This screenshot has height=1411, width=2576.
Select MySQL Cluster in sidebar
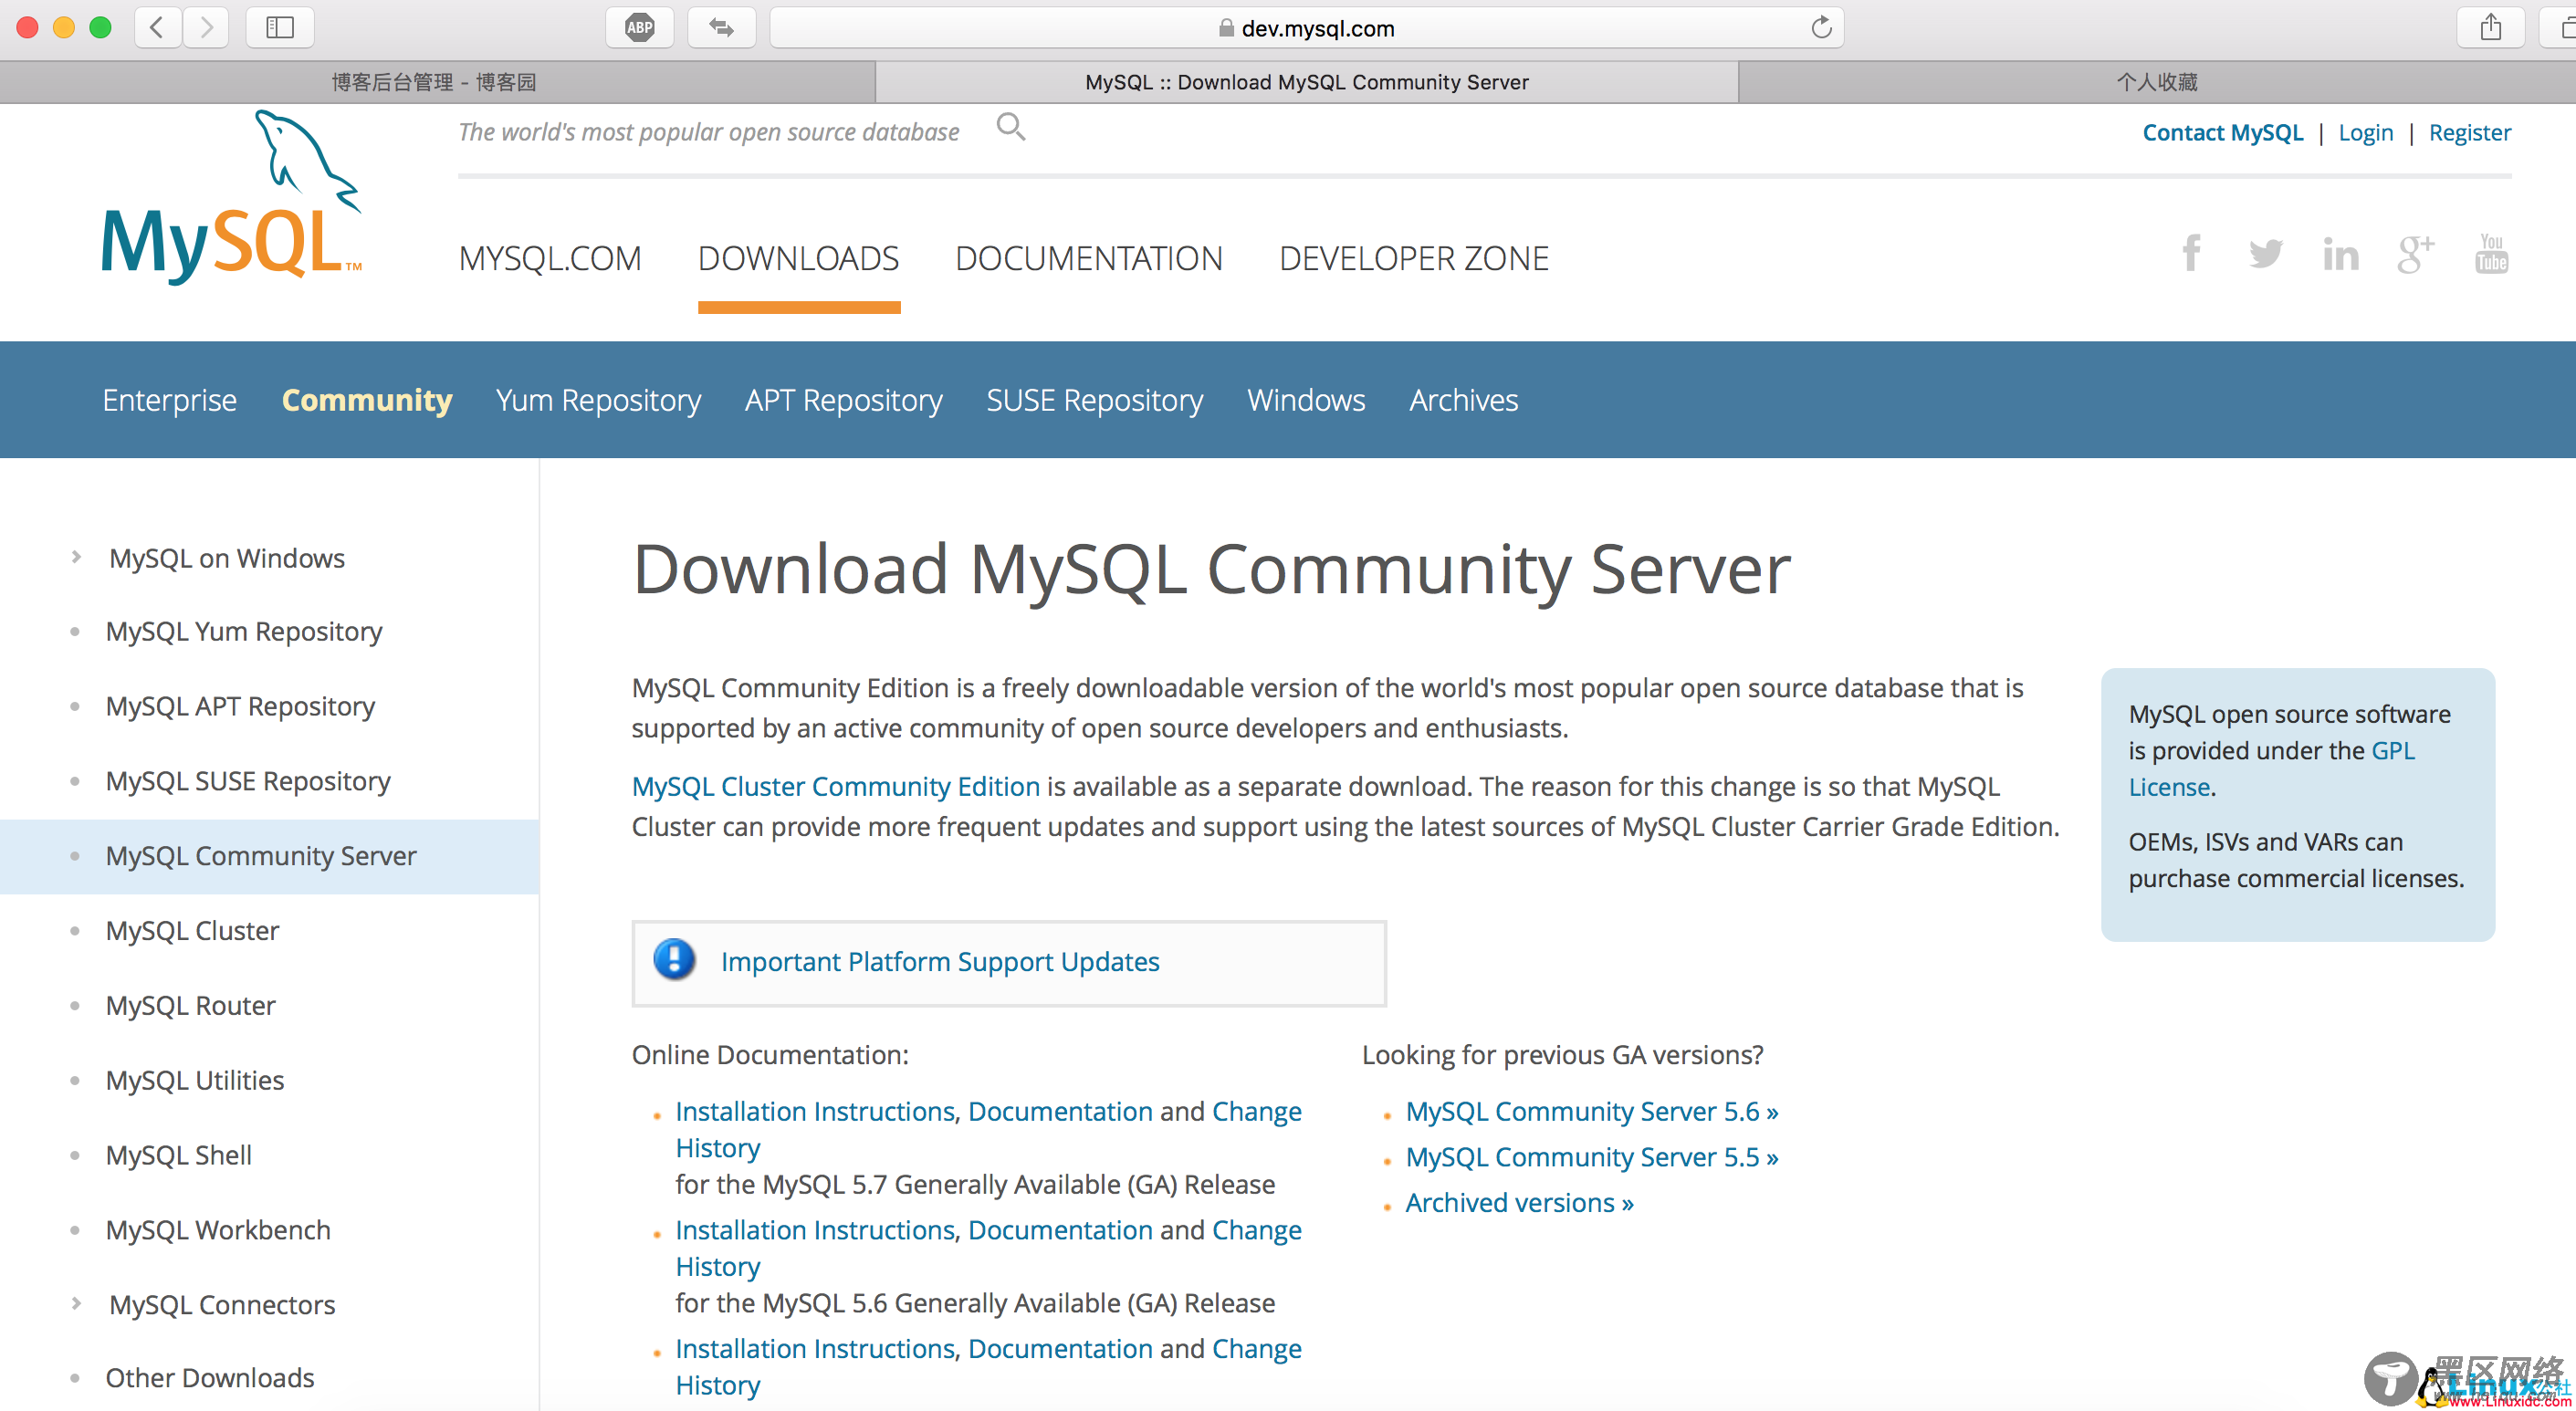tap(193, 930)
